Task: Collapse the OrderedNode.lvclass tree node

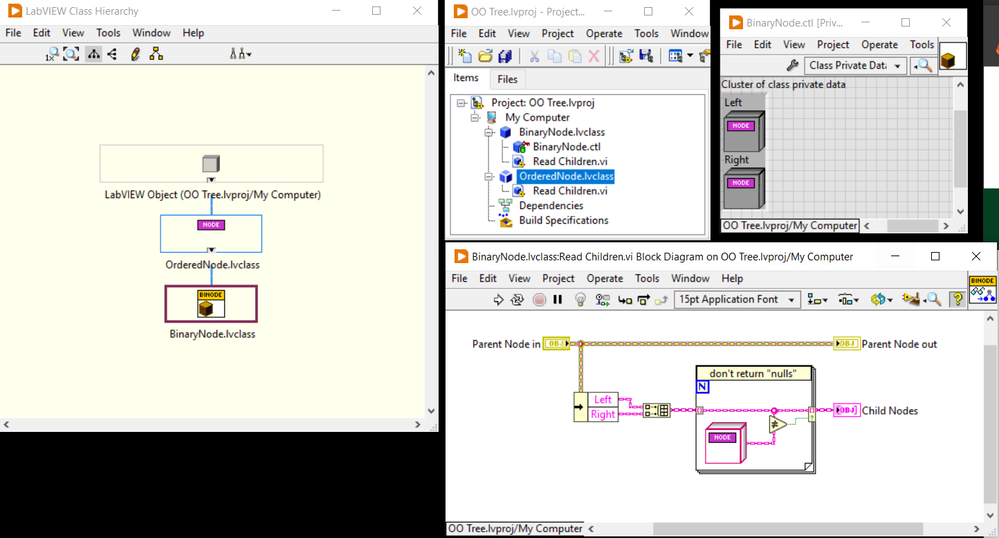Action: [489, 177]
